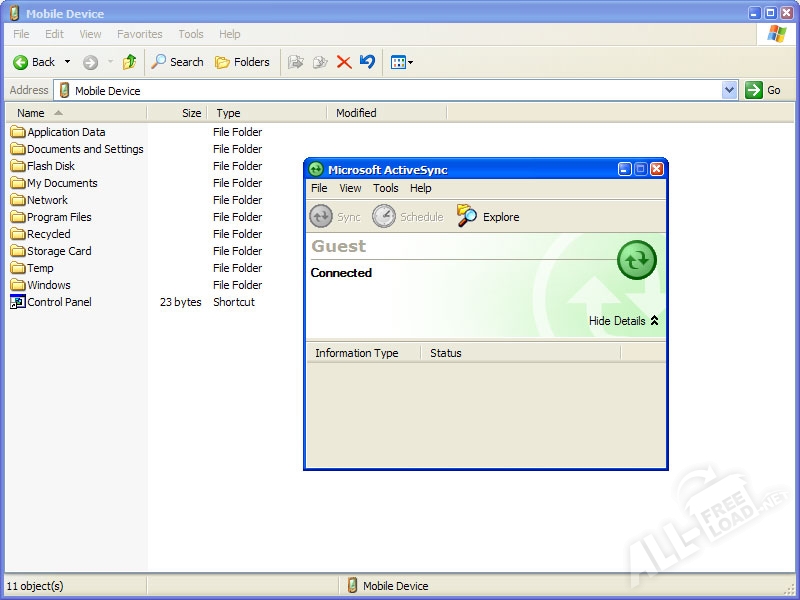Click the Address field showing Mobile Device
Screen dimensions: 800x600
pos(390,90)
